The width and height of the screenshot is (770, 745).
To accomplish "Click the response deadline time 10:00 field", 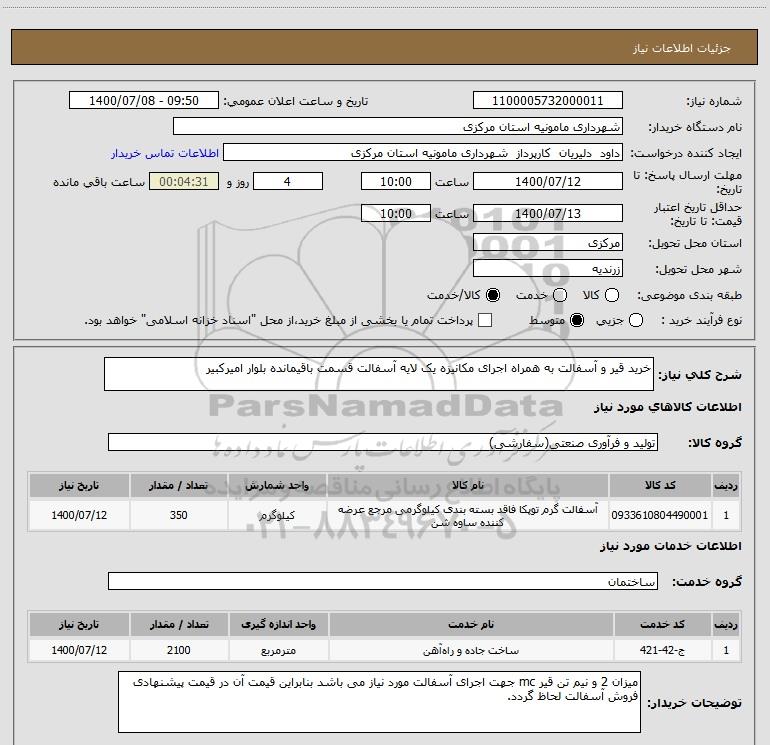I will coord(396,182).
